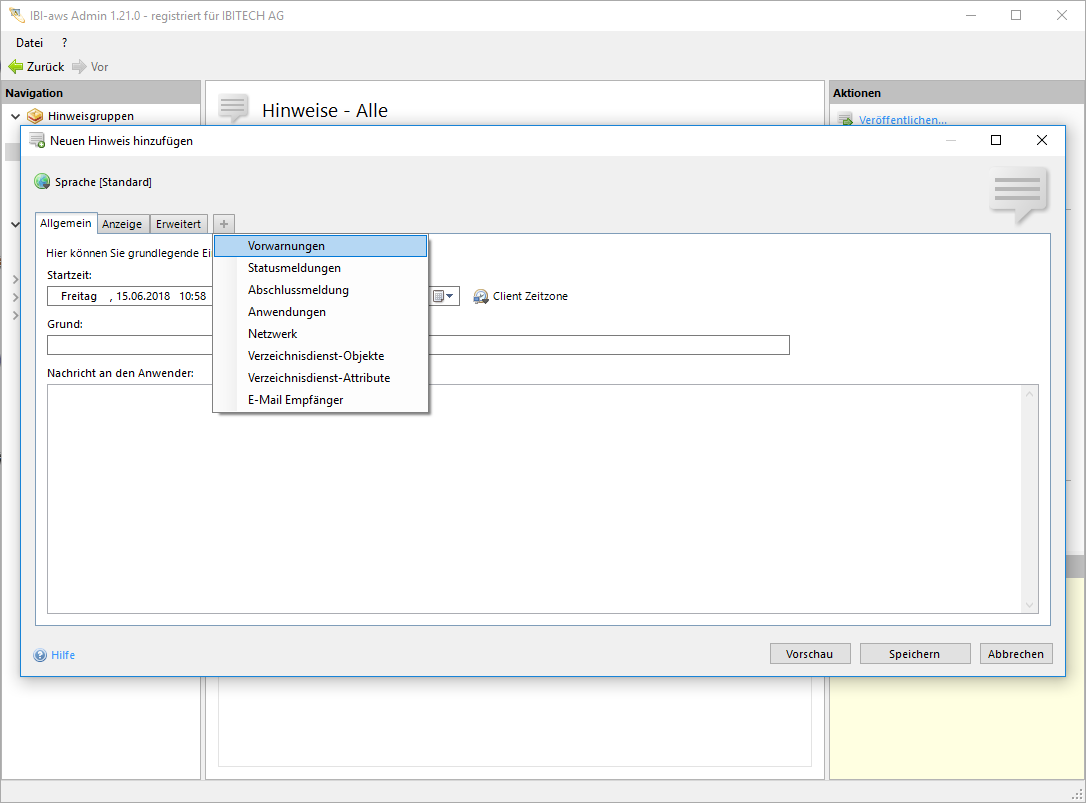Click the plus icon to add a tab
1086x803 pixels.
[224, 224]
